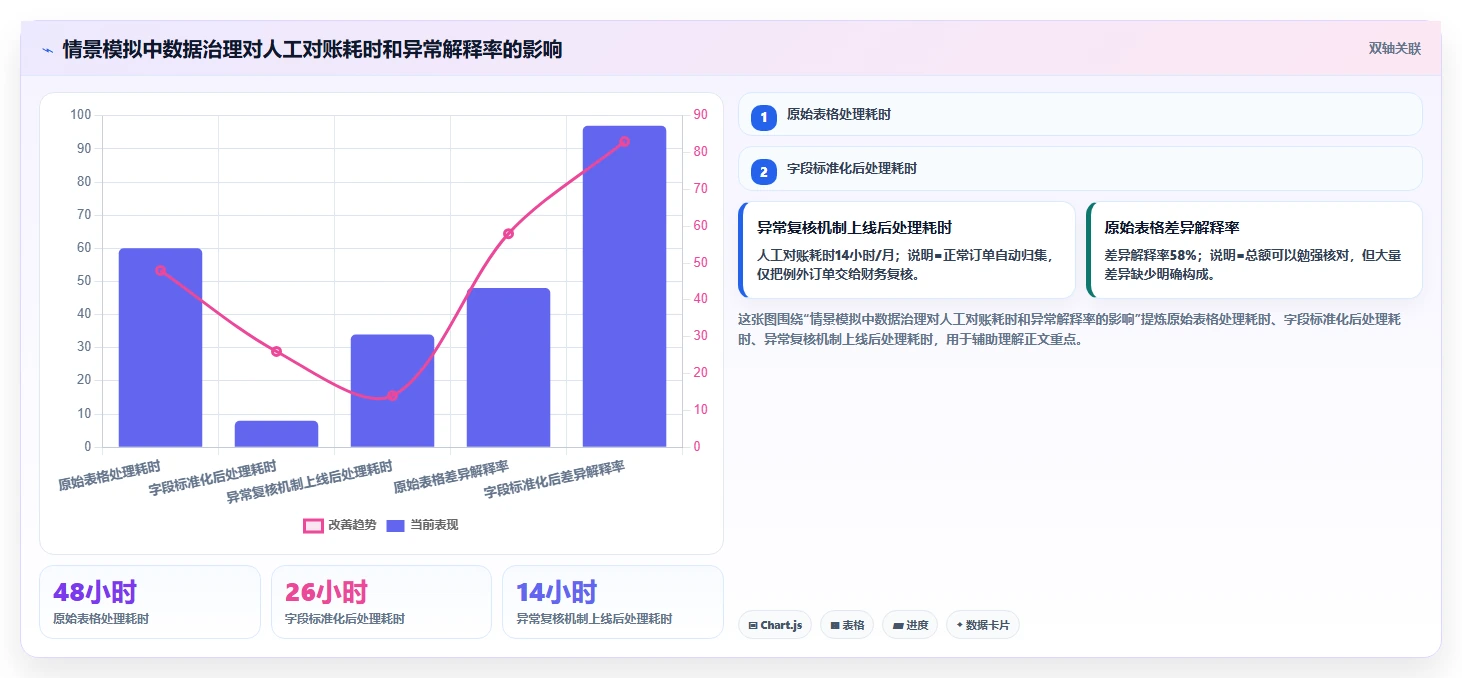The image size is (1462, 678).
Task: Click the 双轴关联 label in the header
Action: 1395,49
